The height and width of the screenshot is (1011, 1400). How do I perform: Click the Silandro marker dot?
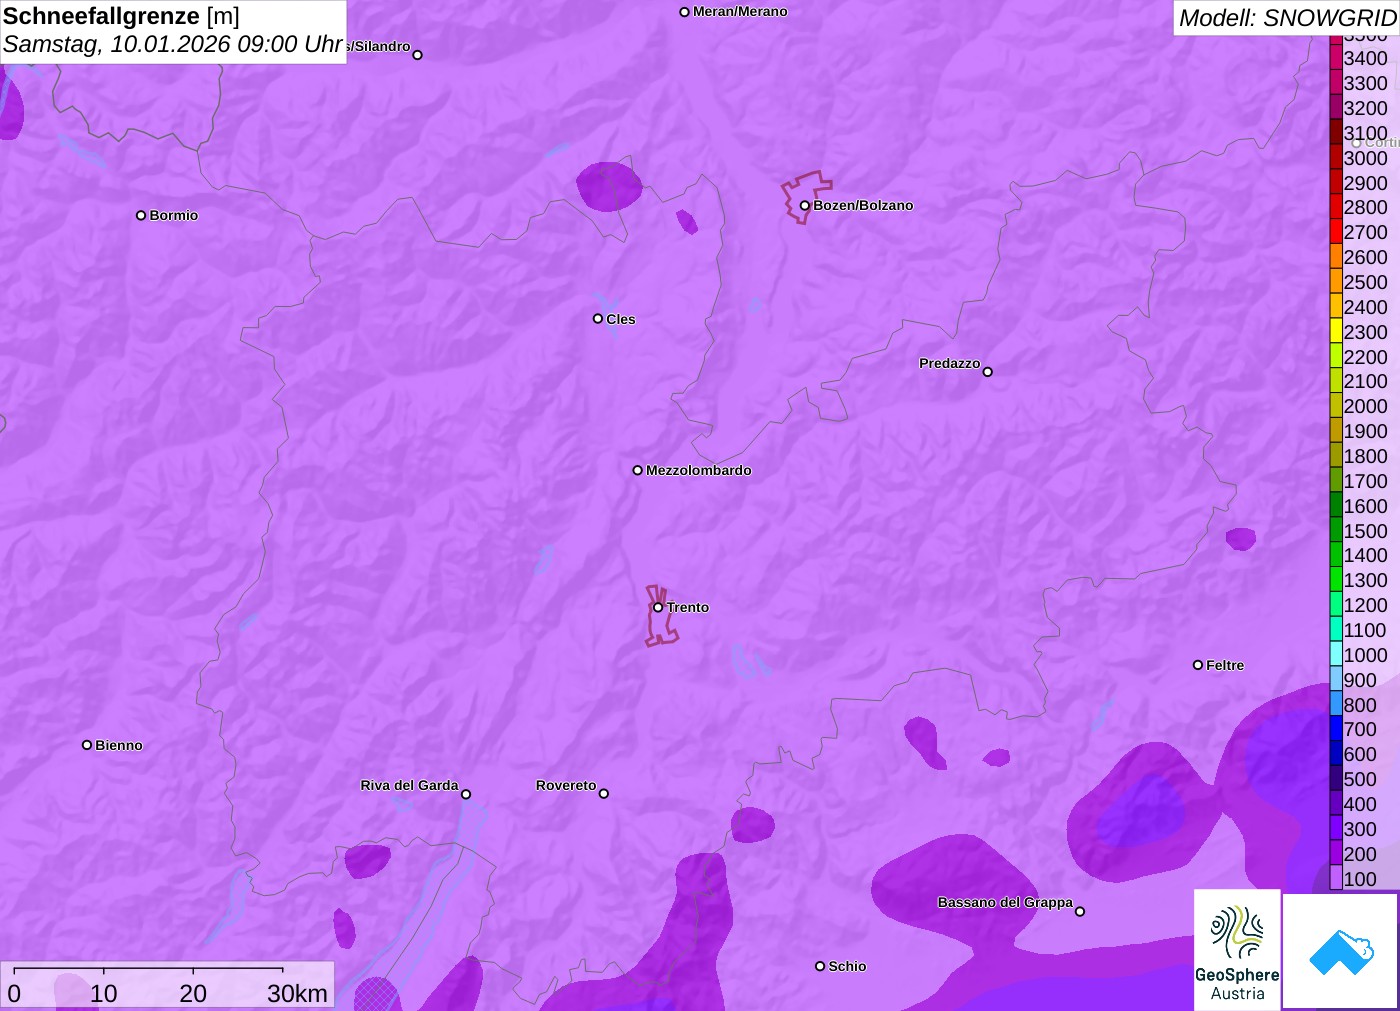418,55
